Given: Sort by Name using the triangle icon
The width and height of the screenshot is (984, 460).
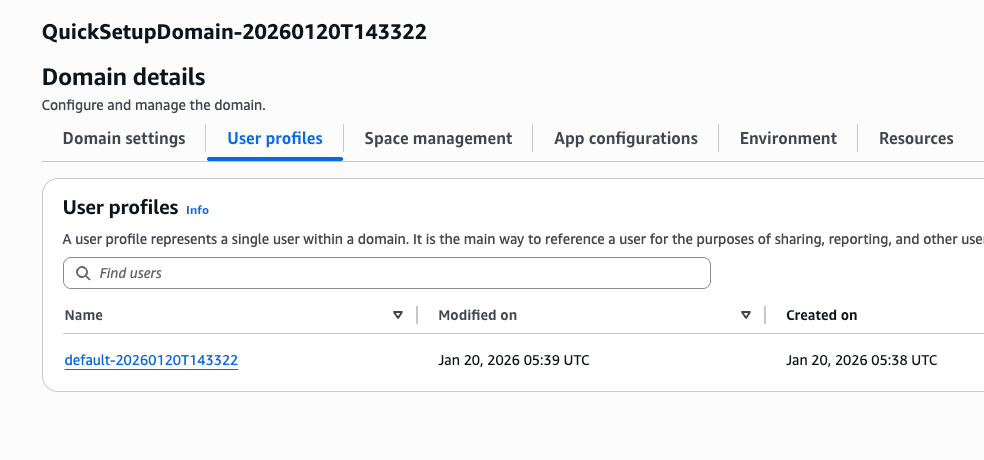Looking at the screenshot, I should point(398,315).
